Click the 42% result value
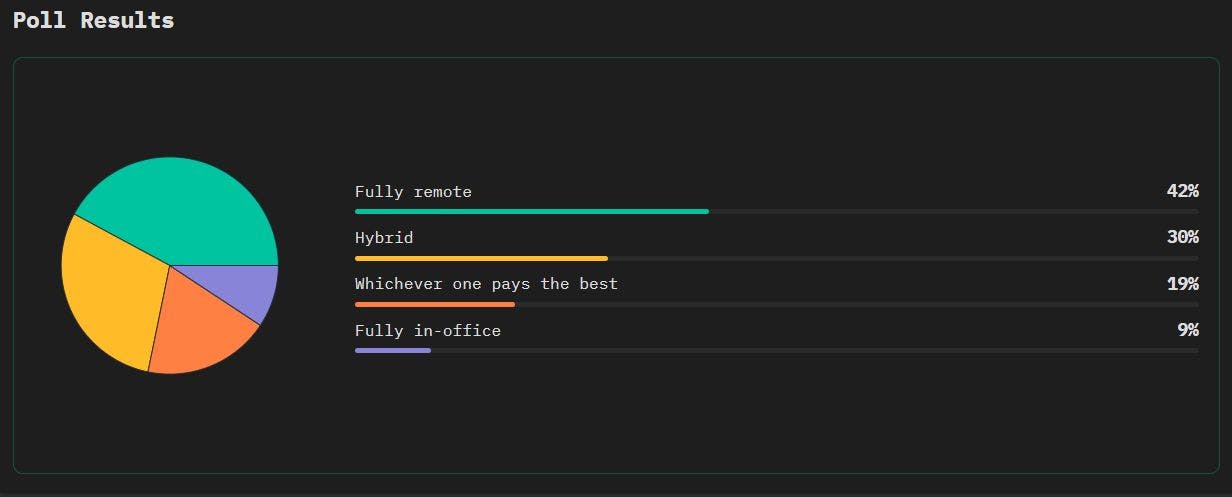Screen dimensions: 1232x497 click(1182, 191)
